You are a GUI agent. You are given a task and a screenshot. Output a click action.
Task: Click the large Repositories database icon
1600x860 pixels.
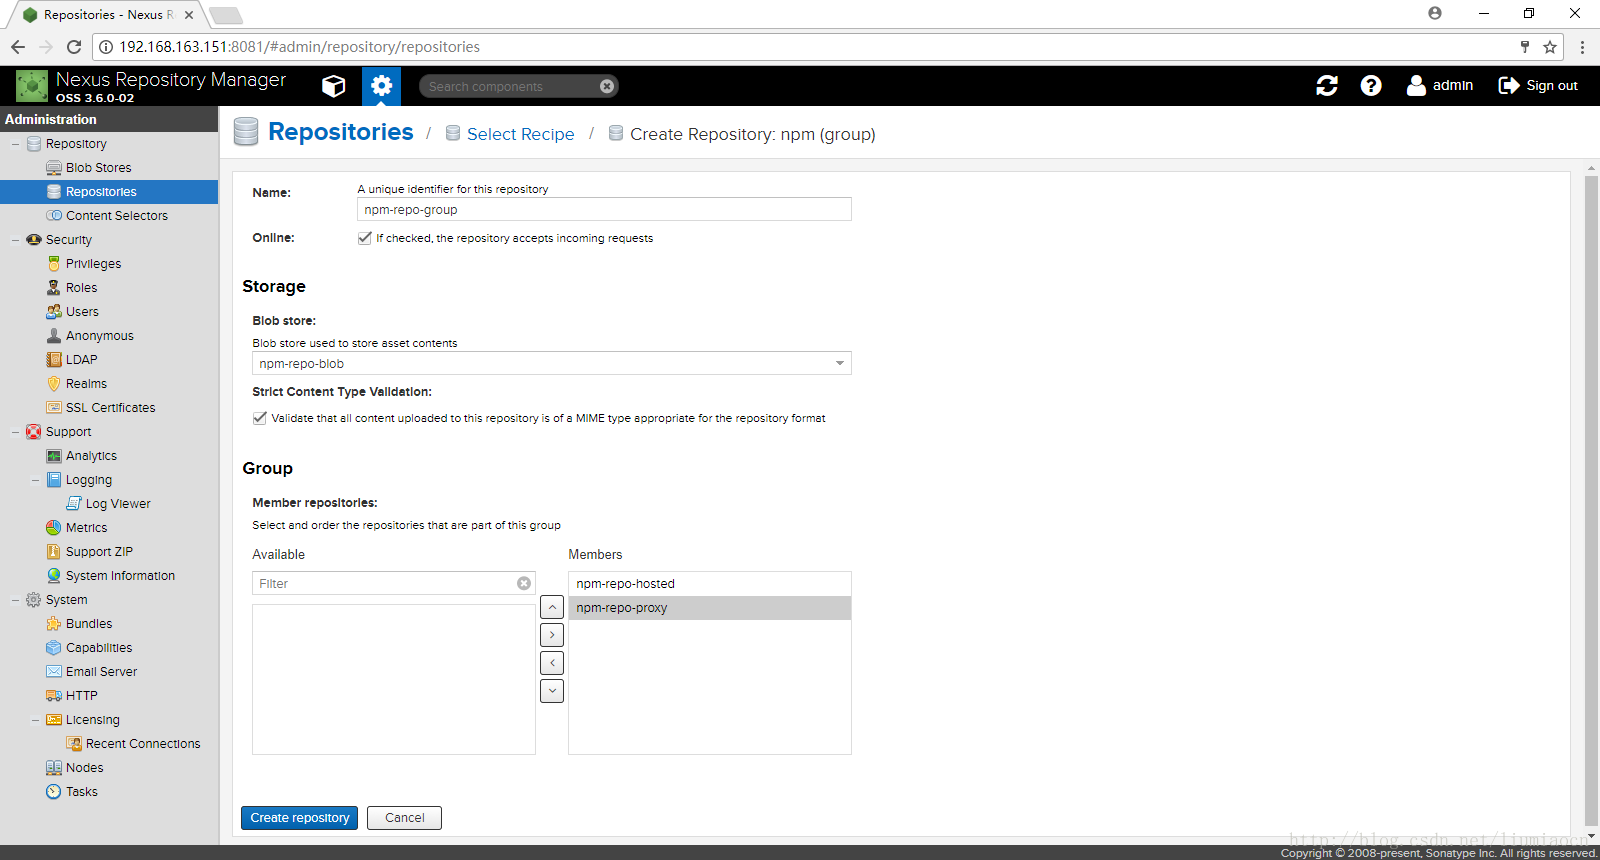(246, 132)
